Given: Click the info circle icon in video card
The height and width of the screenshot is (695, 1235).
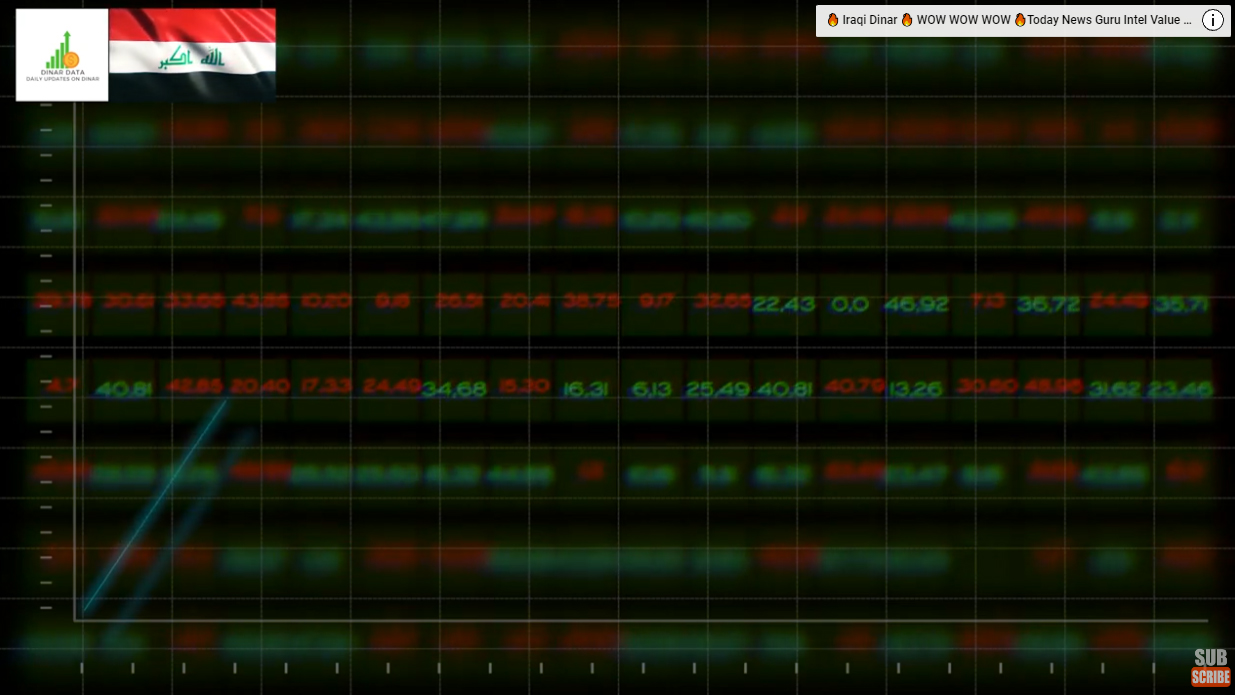Looking at the screenshot, I should (1212, 20).
